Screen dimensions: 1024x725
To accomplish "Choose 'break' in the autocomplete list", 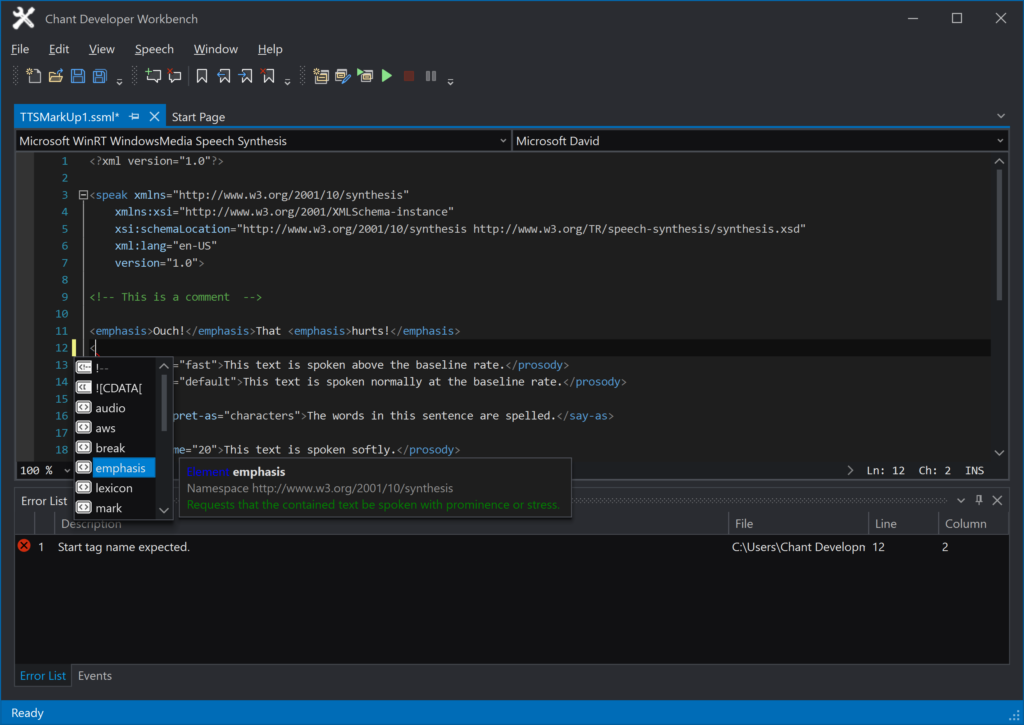I will (110, 448).
